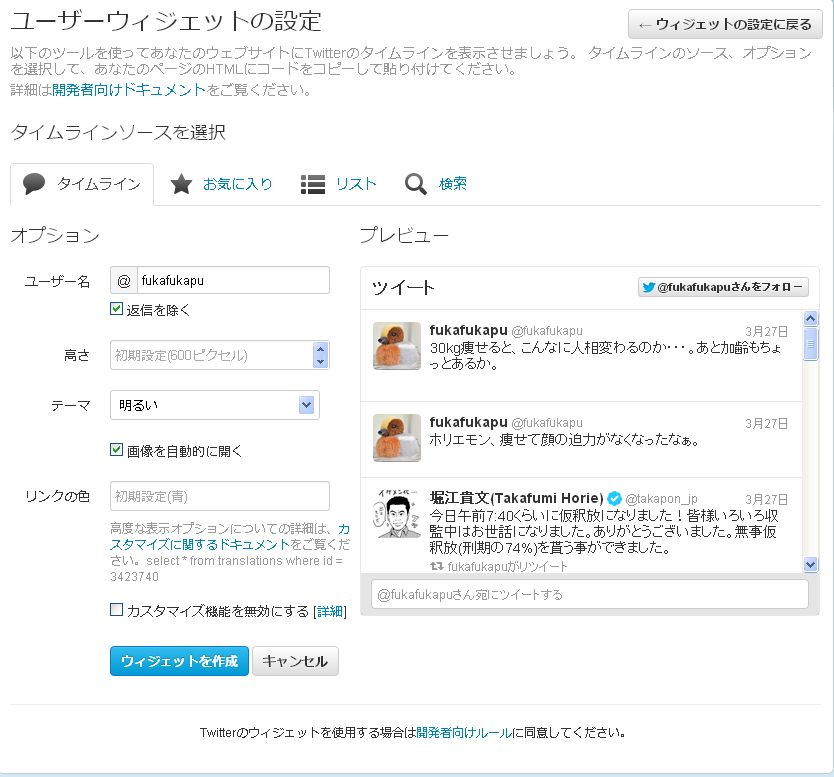Click the ツイート heading in the preview
The width and height of the screenshot is (834, 777).
point(403,288)
